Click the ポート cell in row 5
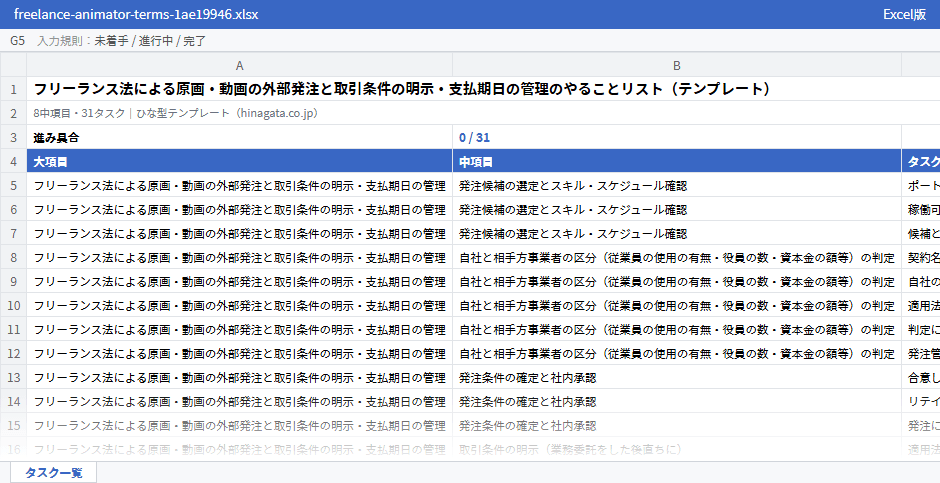 click(x=921, y=185)
